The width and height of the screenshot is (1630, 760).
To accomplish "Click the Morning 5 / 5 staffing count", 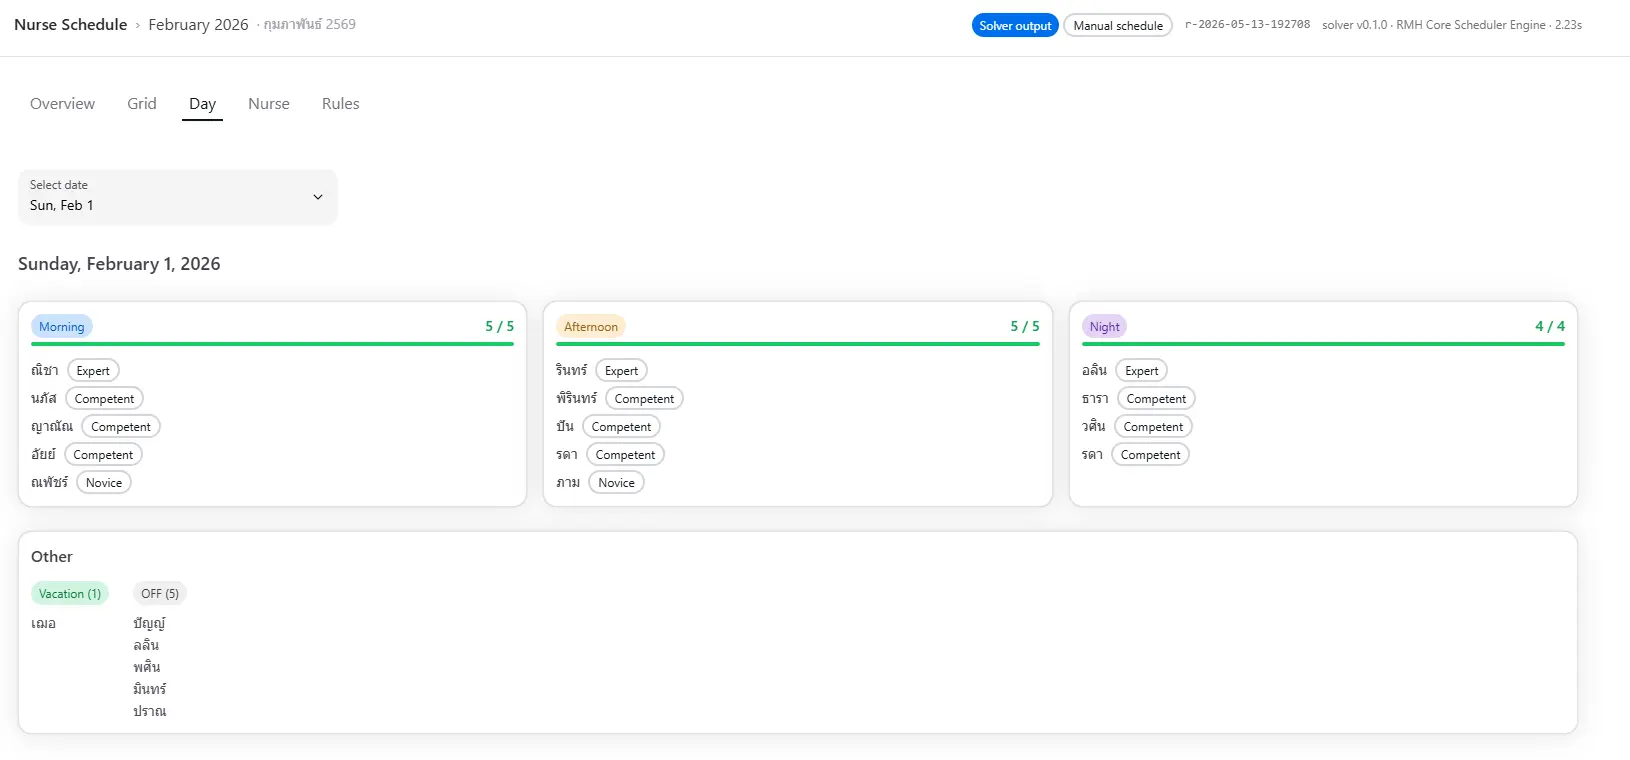I will 500,326.
